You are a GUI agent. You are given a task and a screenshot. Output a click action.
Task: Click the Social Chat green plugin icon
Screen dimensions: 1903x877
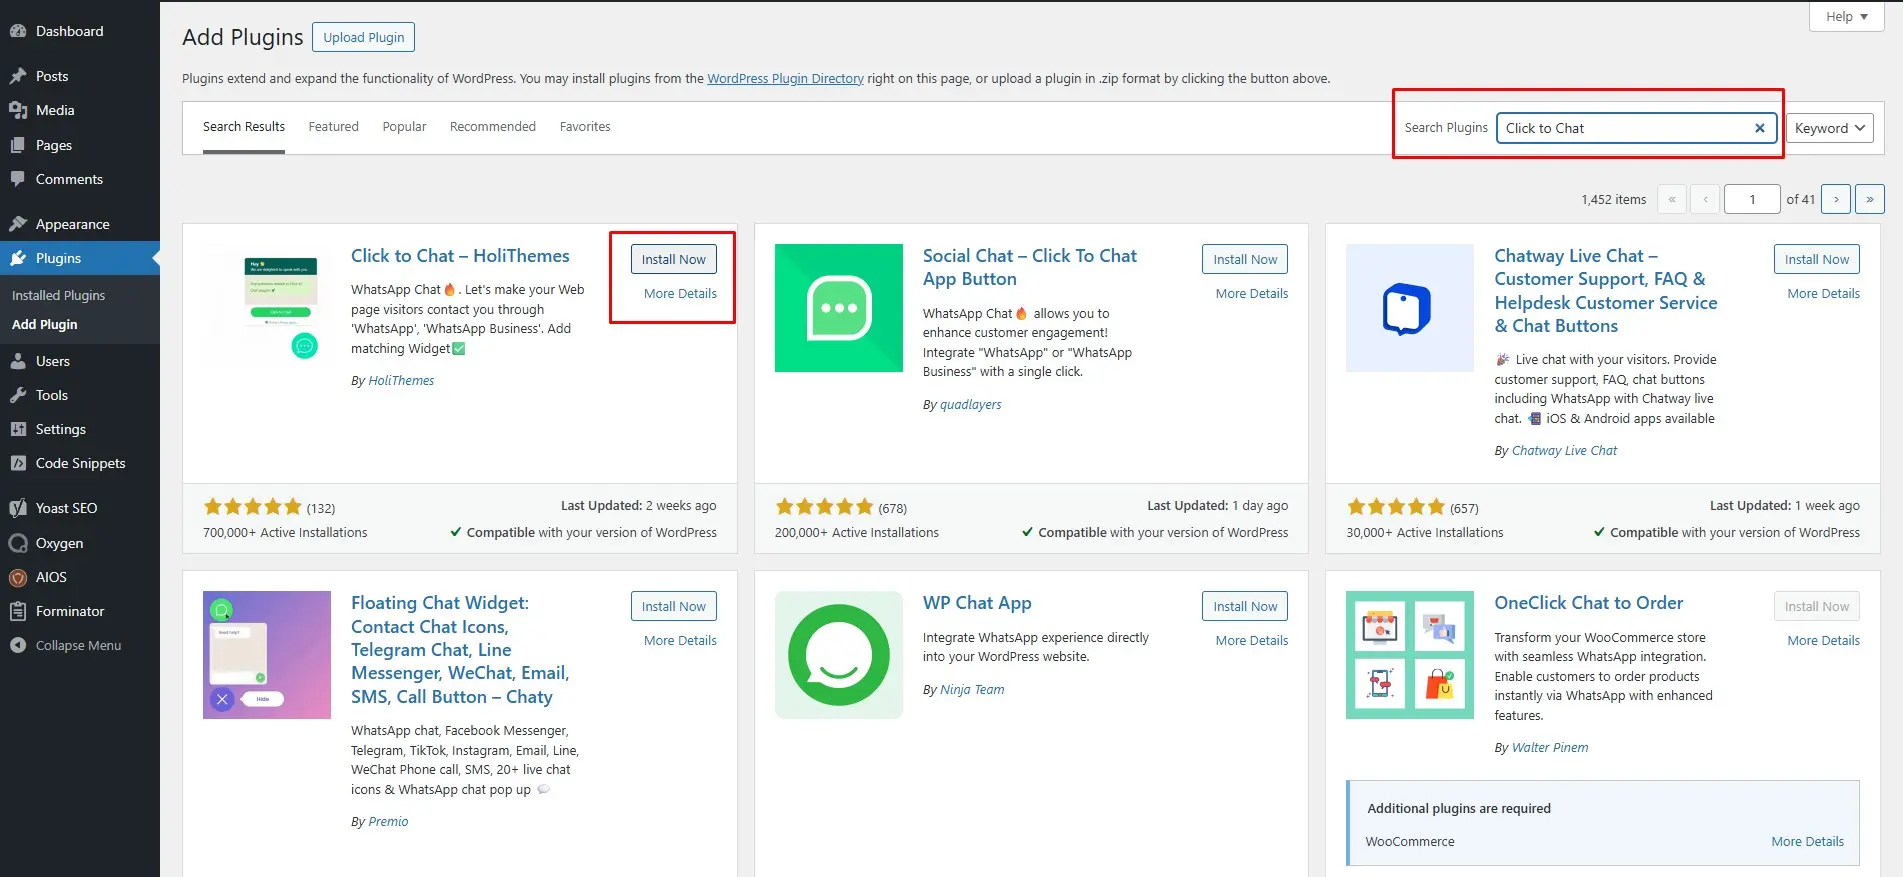pos(839,308)
